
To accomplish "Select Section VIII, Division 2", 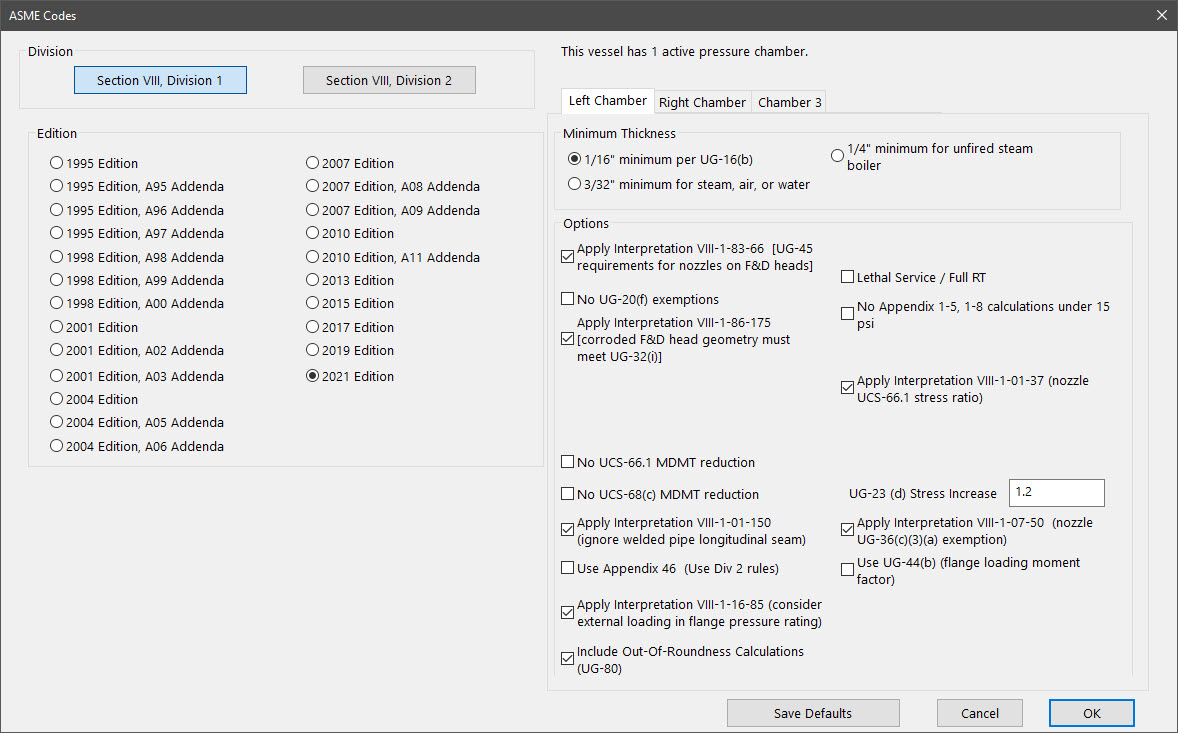I will pyautogui.click(x=389, y=80).
